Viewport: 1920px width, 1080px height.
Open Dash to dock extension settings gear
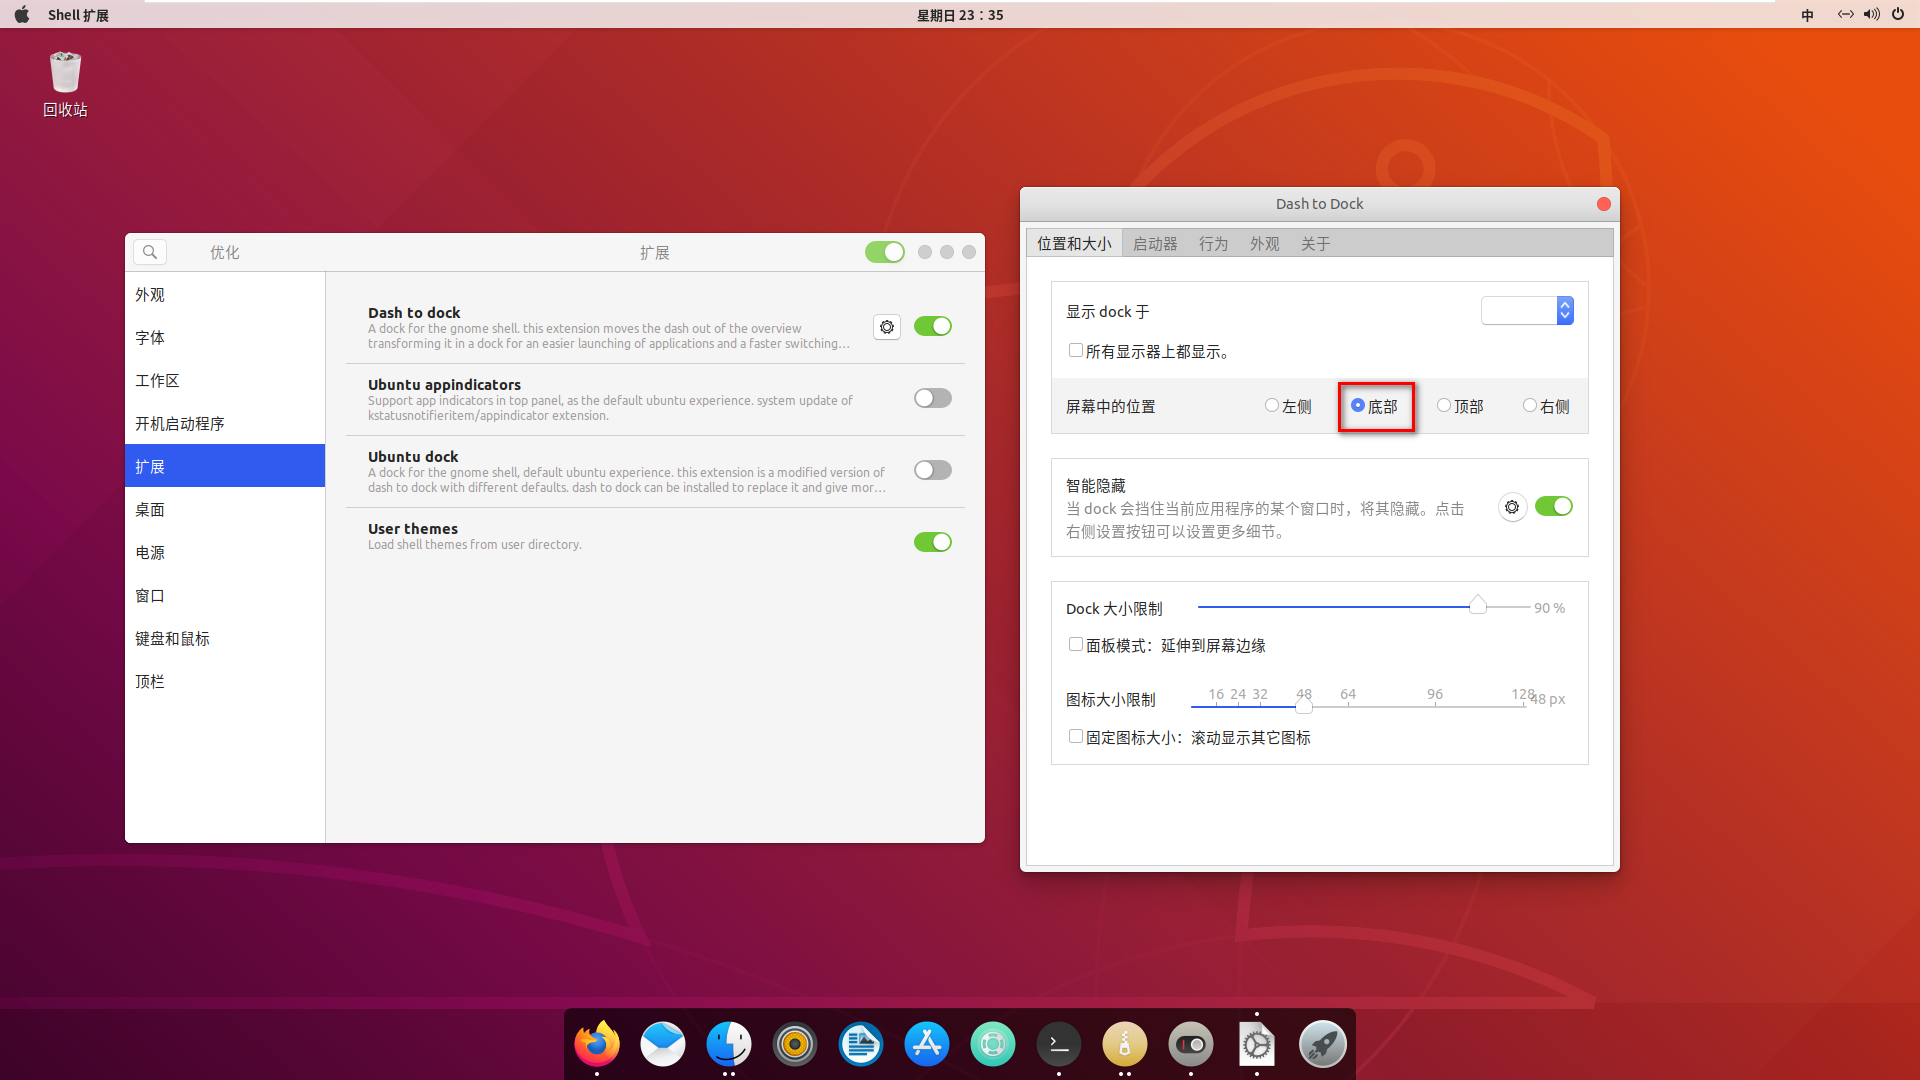pyautogui.click(x=886, y=326)
